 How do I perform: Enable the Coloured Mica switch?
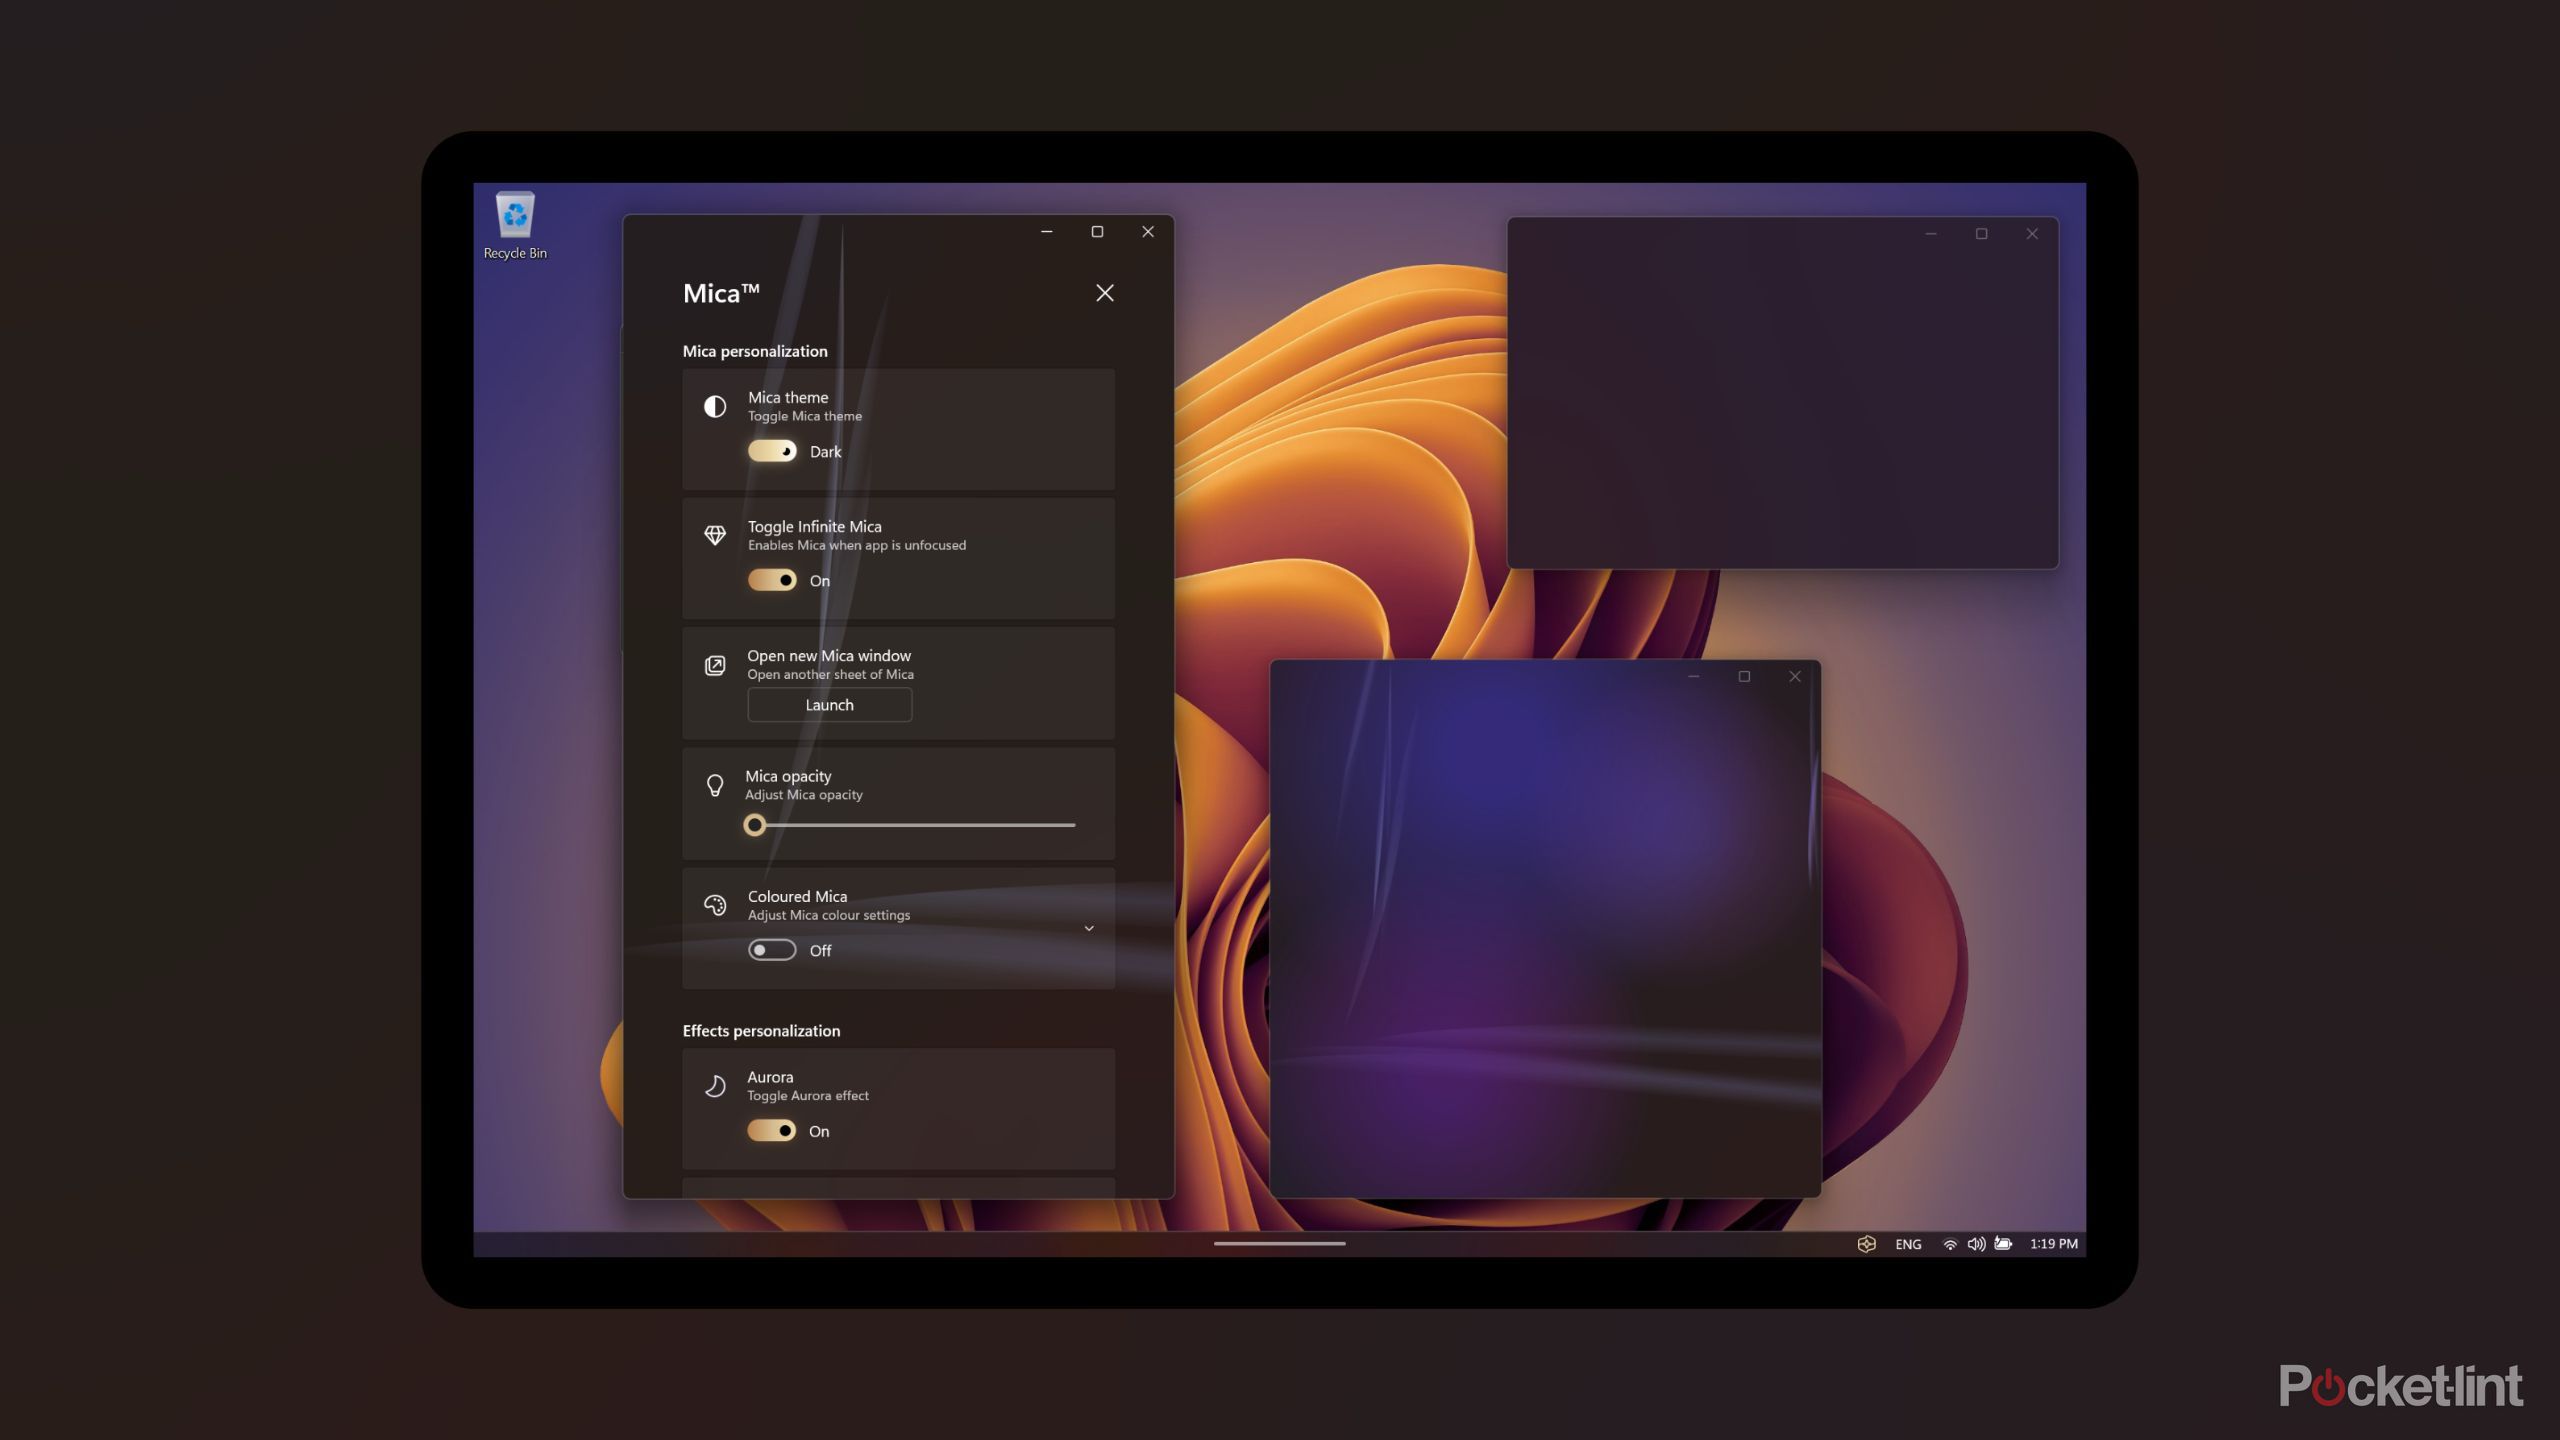[x=772, y=950]
